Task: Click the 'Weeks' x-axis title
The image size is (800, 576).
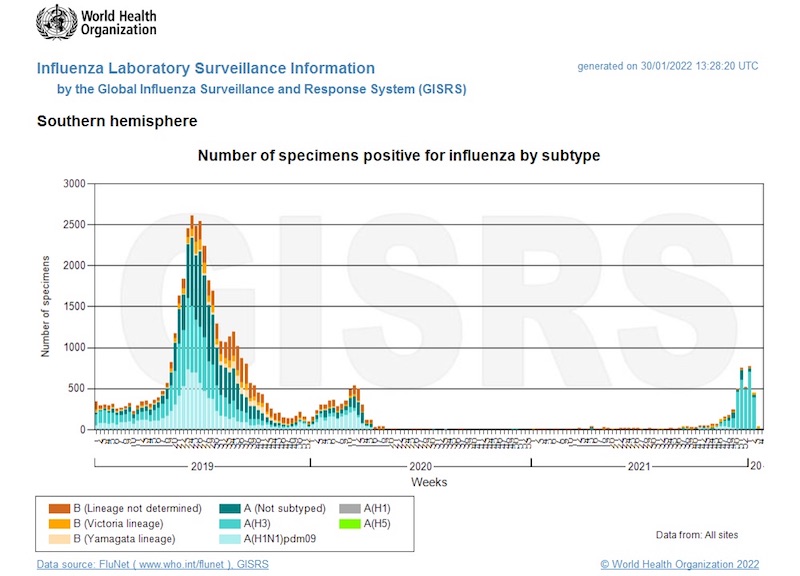Action: point(429,482)
